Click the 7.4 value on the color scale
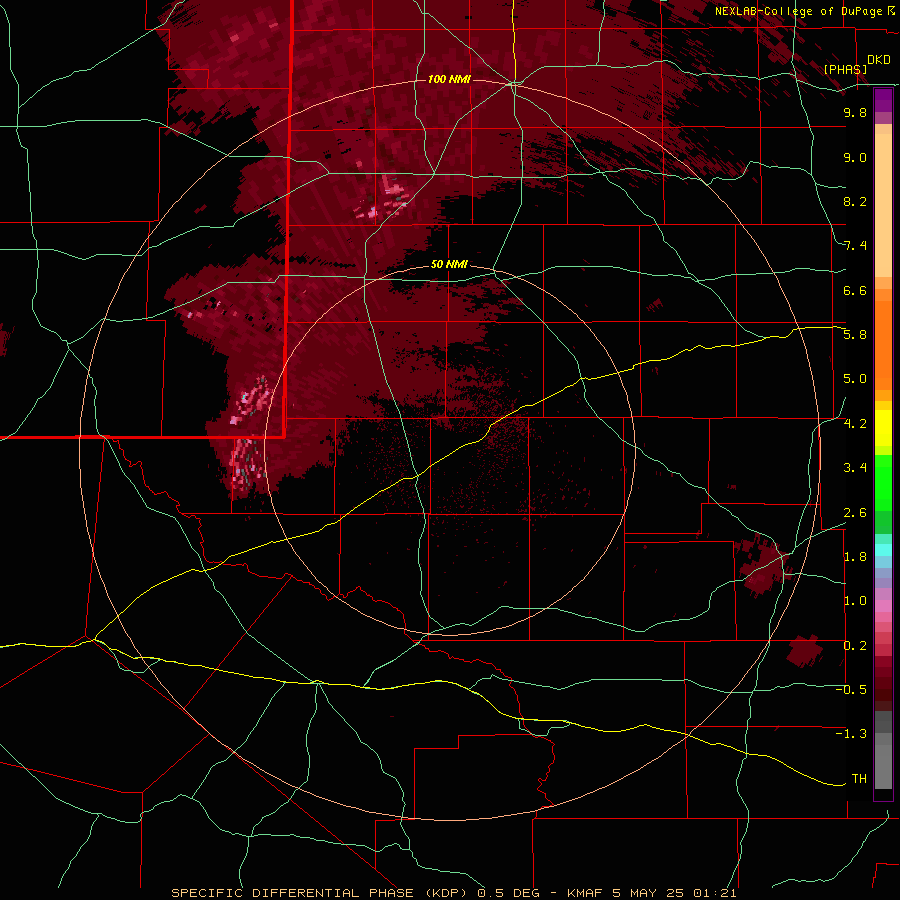 (855, 246)
